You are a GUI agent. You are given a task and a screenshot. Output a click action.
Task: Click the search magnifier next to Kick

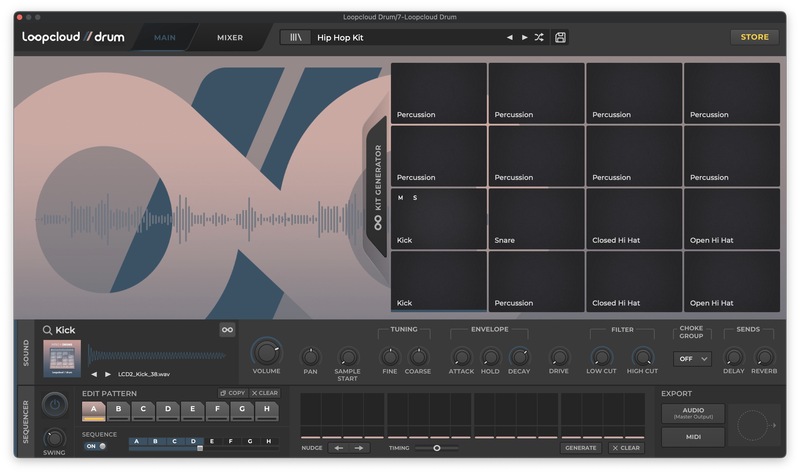46,330
